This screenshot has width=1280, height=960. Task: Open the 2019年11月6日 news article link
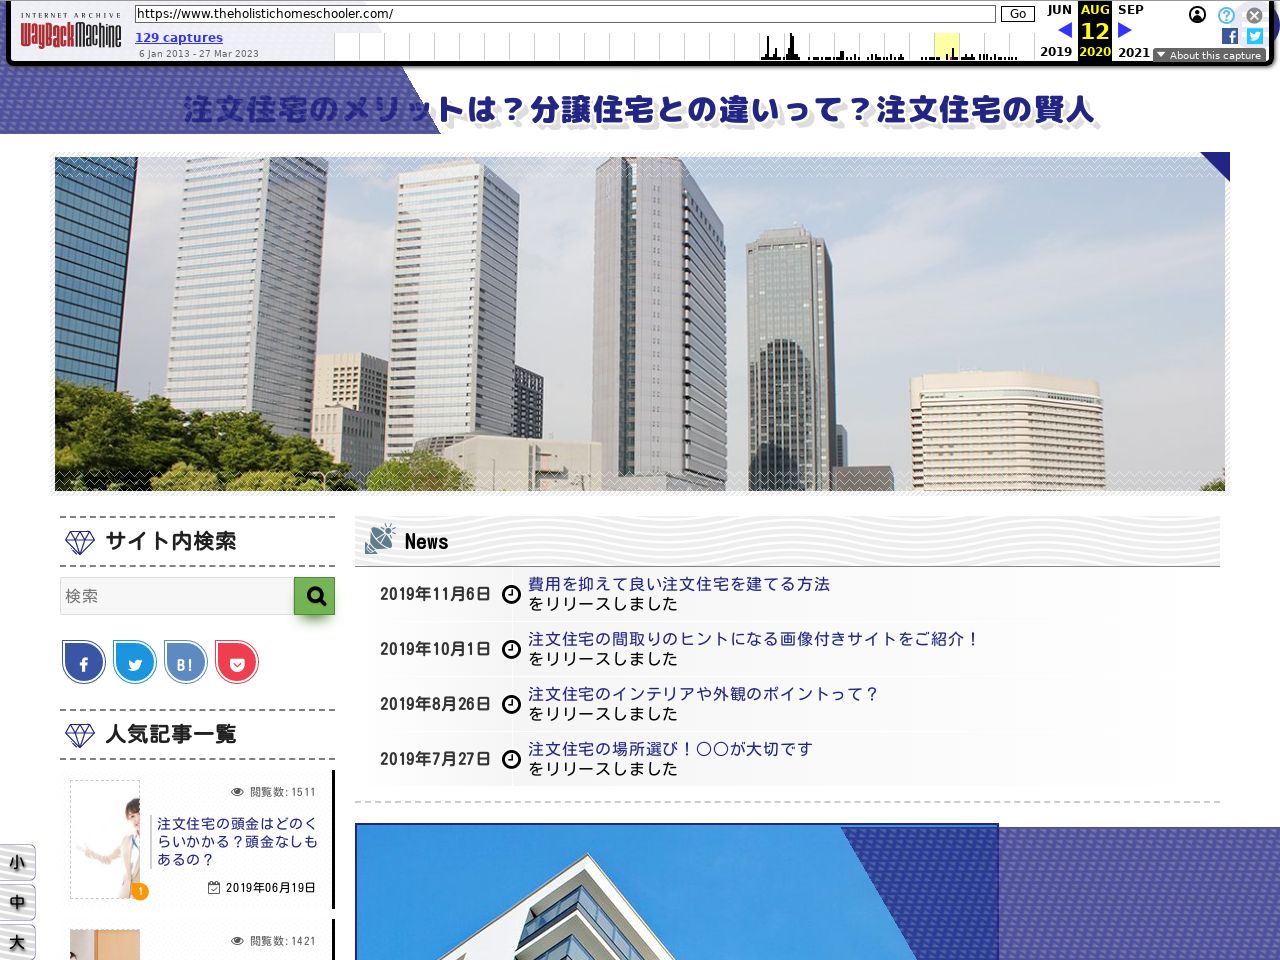coord(678,584)
